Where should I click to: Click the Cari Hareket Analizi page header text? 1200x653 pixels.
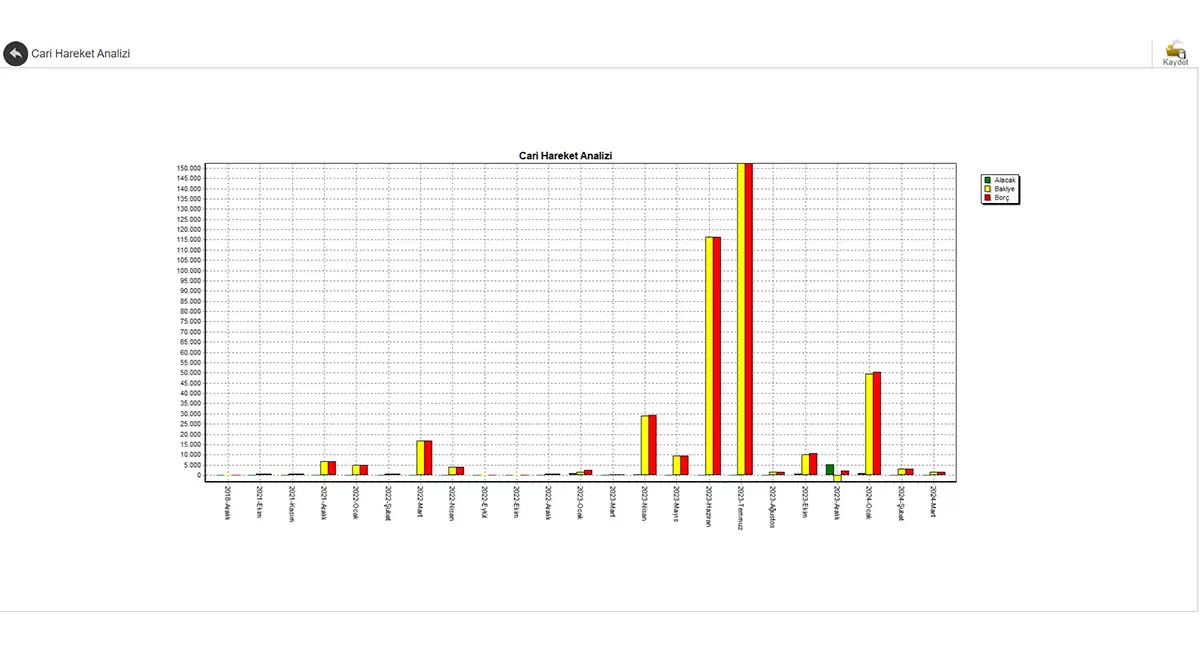pos(81,53)
